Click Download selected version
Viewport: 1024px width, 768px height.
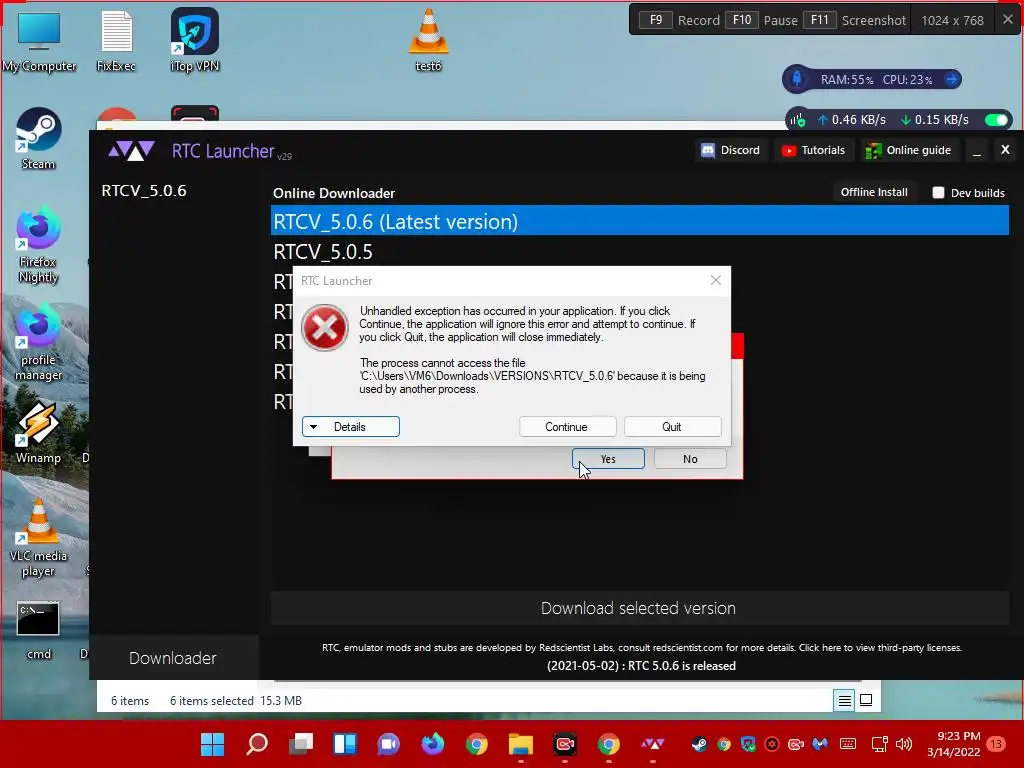pos(639,608)
